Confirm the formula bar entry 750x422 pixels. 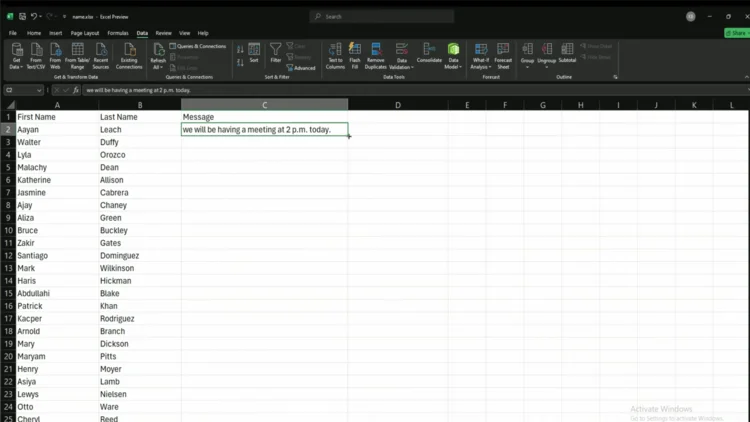pyautogui.click(x=66, y=90)
